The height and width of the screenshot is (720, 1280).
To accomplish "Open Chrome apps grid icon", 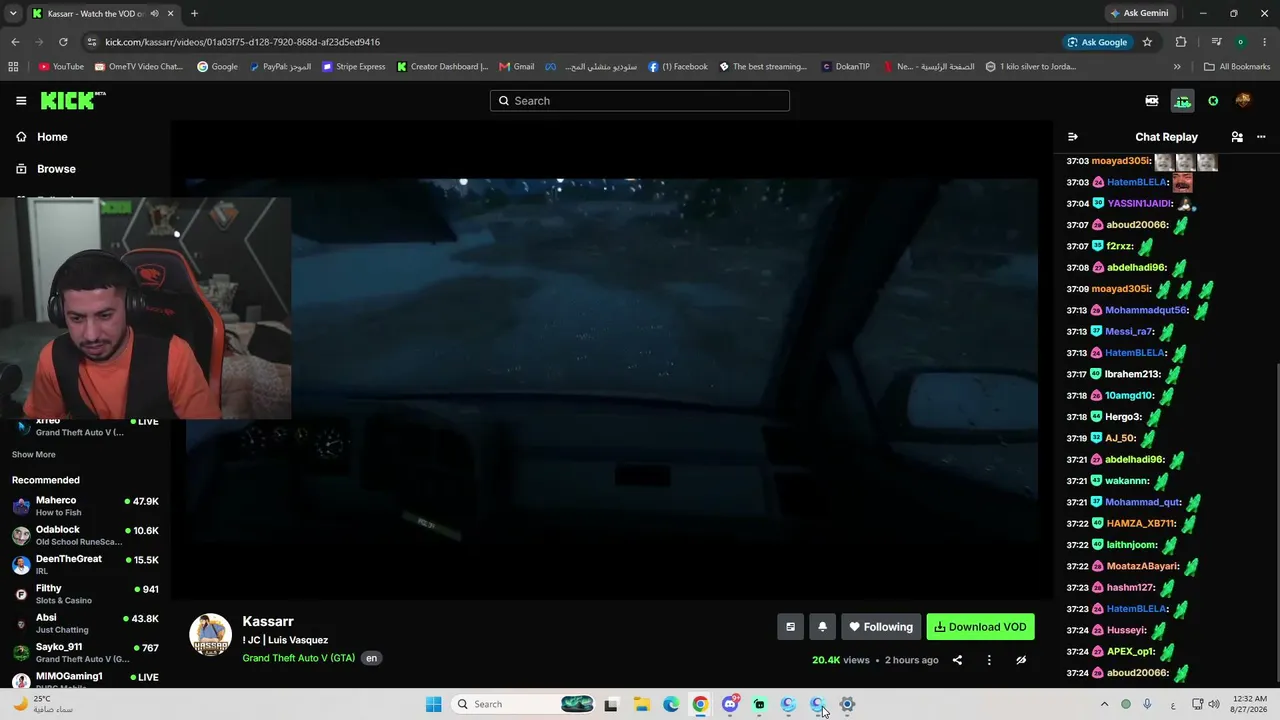I will pyautogui.click(x=13, y=67).
